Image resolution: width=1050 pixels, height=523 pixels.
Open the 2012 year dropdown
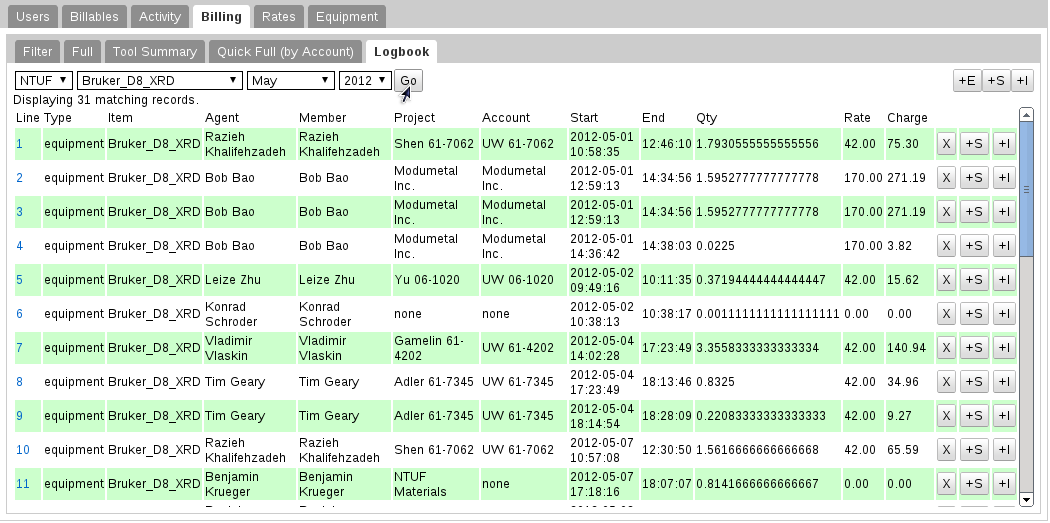tap(366, 80)
